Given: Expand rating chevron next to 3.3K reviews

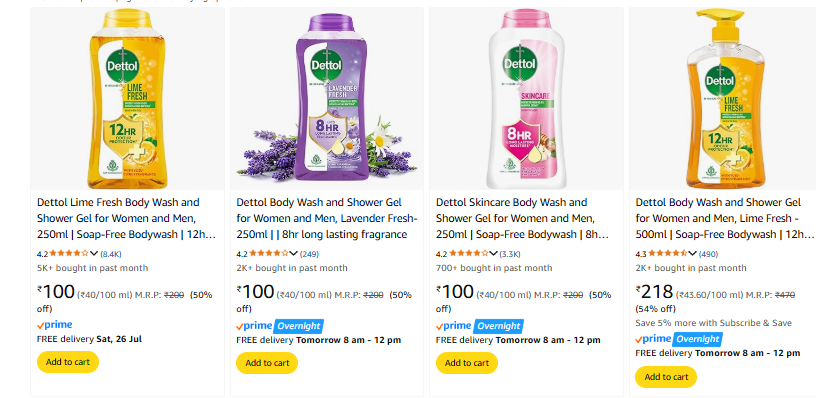Looking at the screenshot, I should click(x=493, y=254).
